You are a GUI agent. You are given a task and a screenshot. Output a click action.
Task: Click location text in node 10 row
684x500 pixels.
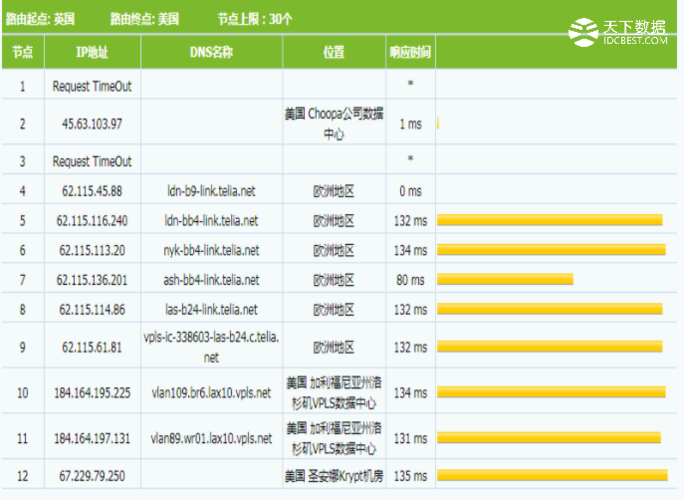tap(334, 393)
